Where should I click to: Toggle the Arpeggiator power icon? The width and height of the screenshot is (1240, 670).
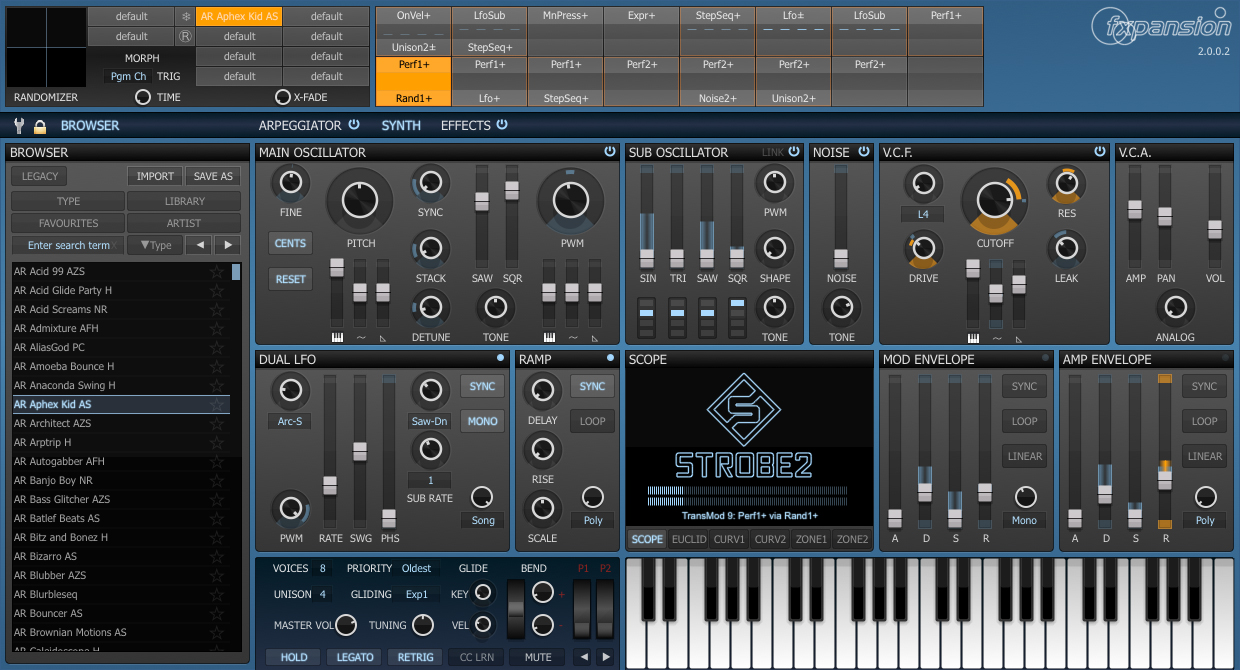tap(354, 125)
